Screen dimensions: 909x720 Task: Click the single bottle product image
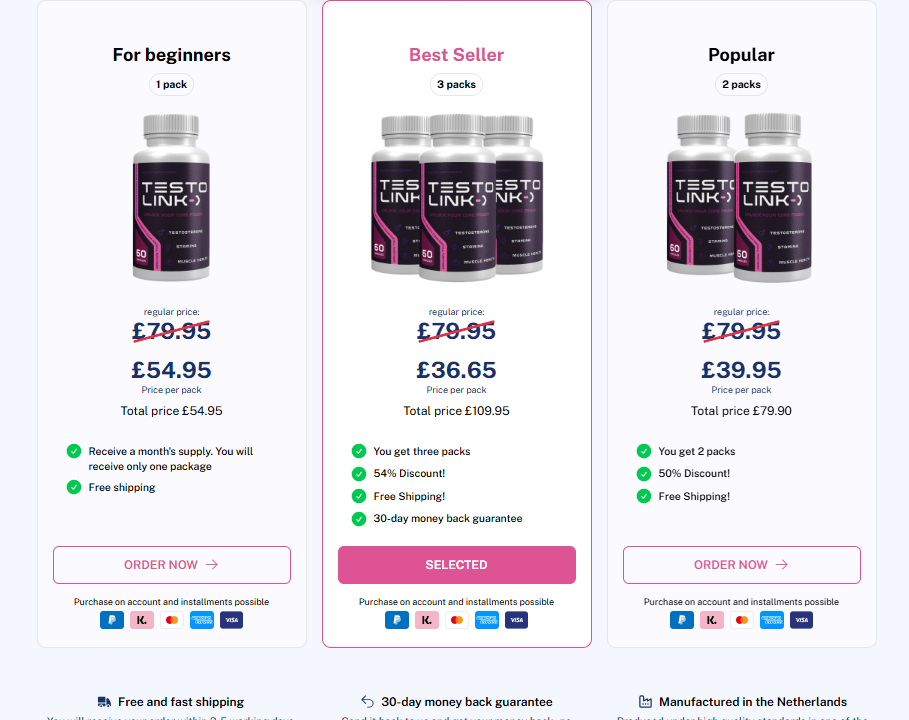pyautogui.click(x=172, y=198)
